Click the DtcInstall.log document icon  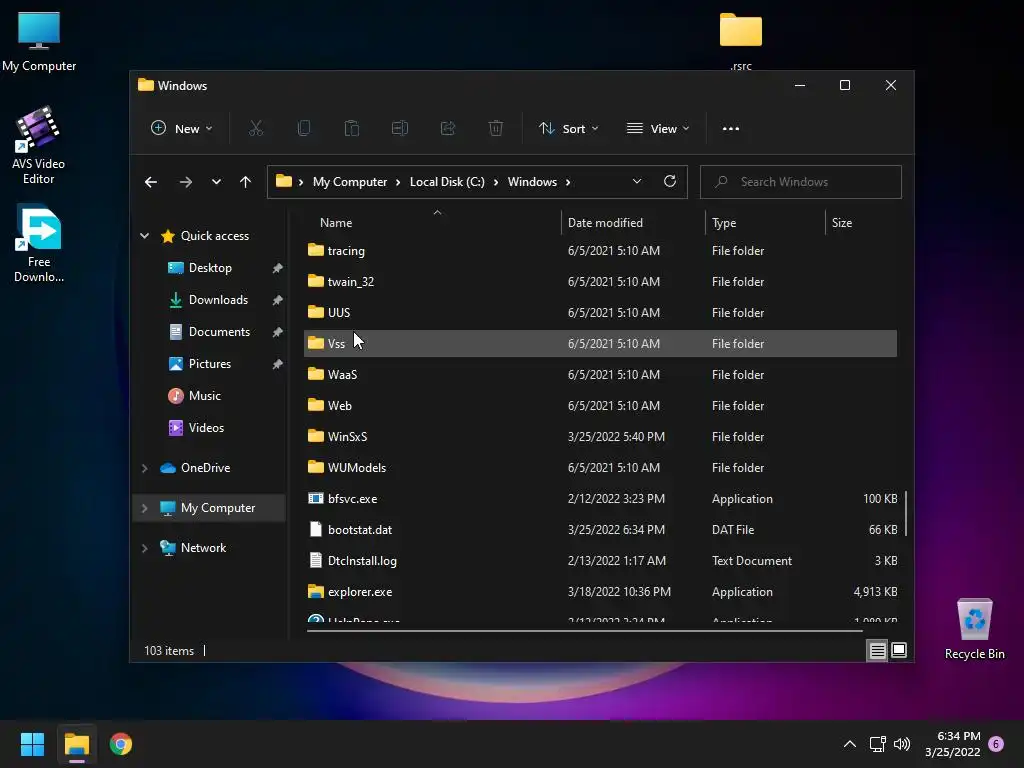[x=316, y=560]
